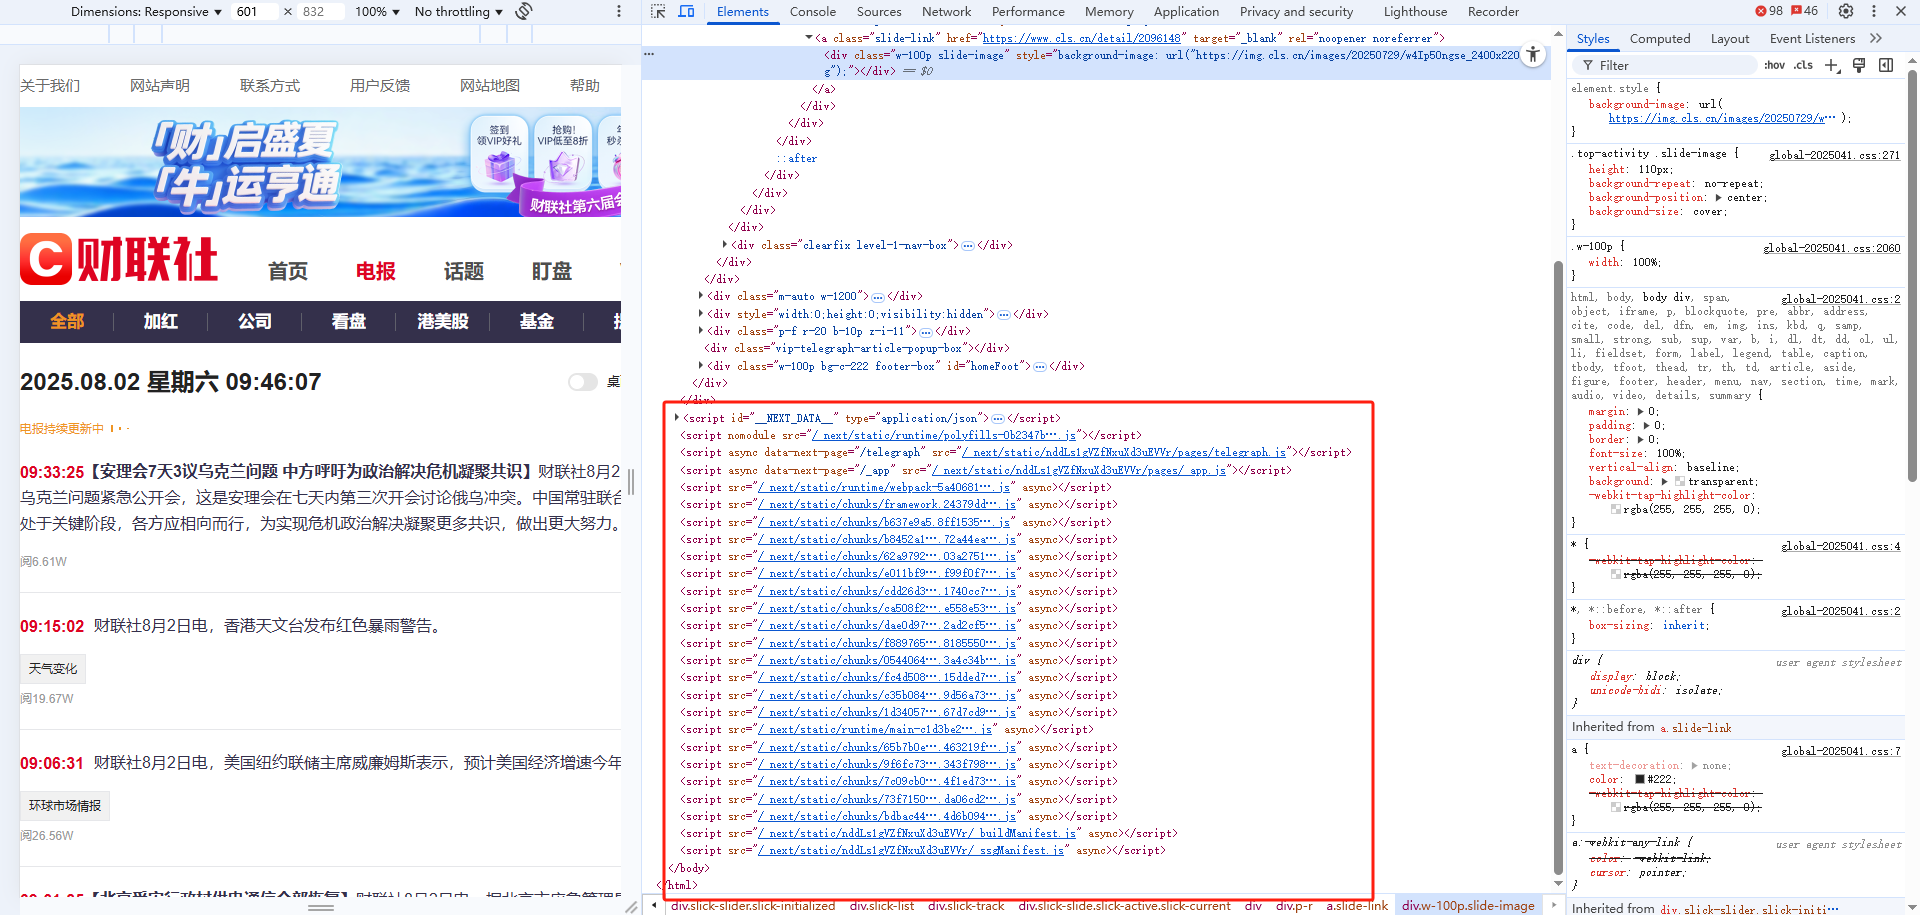The image size is (1920, 915).
Task: Expand the clearfix level-1-nav-box div
Action: pos(725,244)
